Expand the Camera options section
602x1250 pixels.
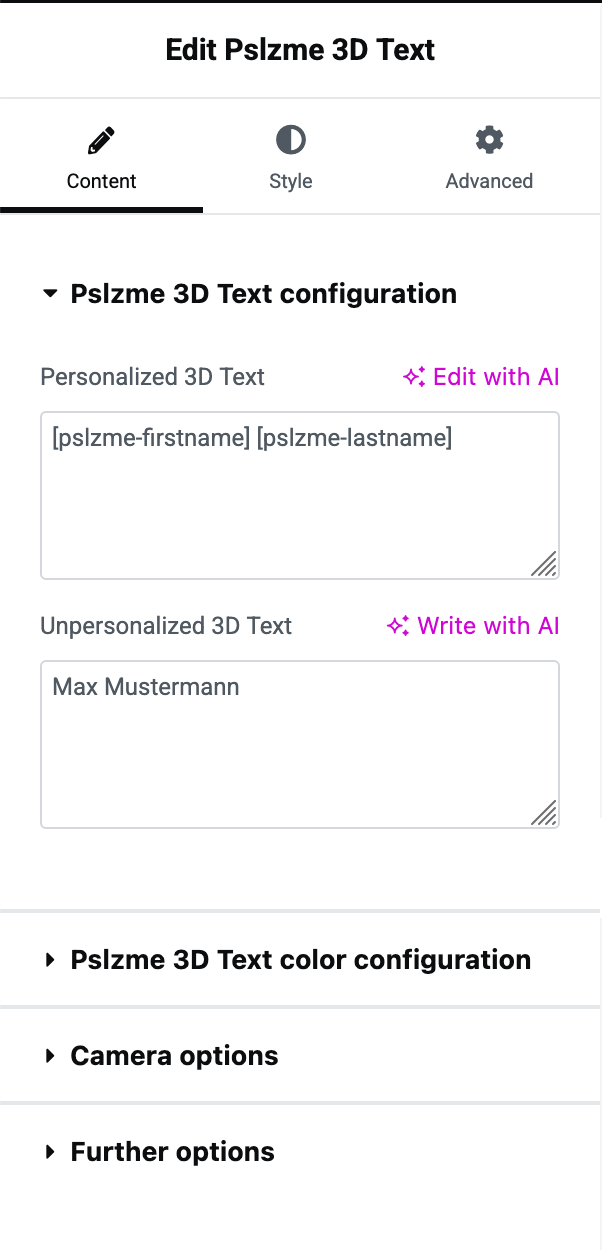coord(174,1056)
